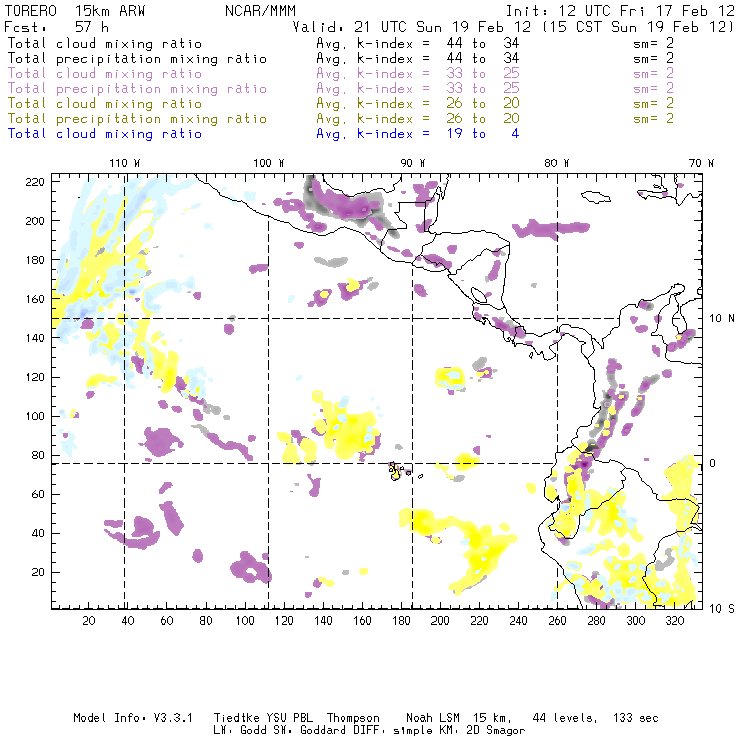Viewport: 740px width, 740px height.
Task: Click the '80 W' longitude label
Action: pos(556,163)
